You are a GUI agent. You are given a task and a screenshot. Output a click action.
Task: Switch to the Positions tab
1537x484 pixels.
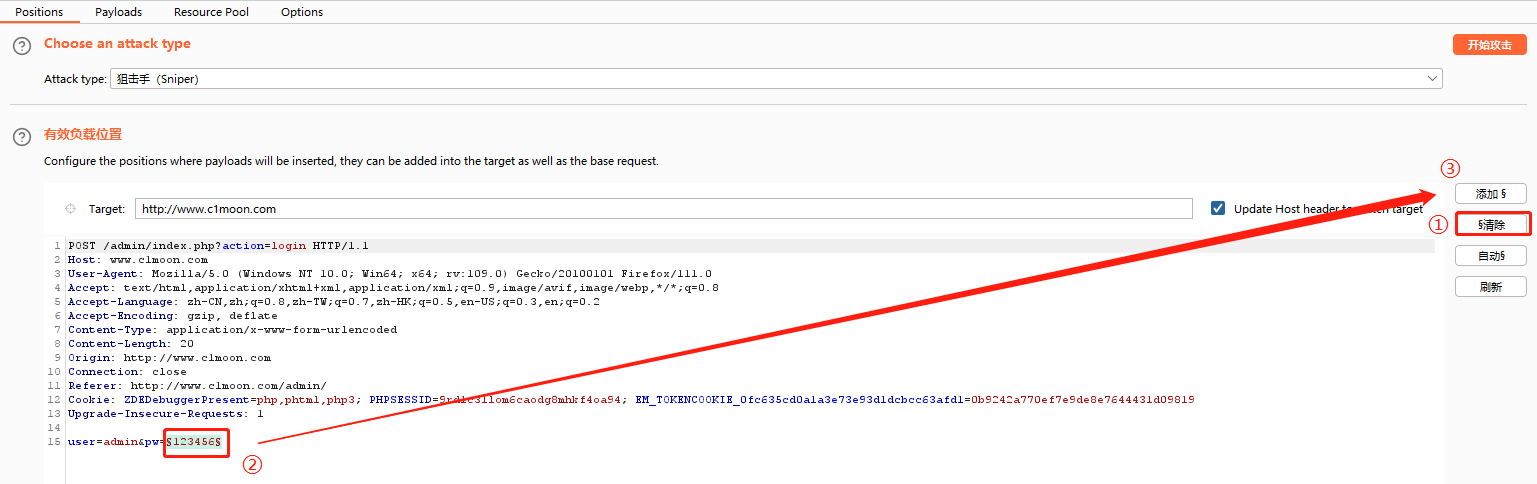point(39,12)
